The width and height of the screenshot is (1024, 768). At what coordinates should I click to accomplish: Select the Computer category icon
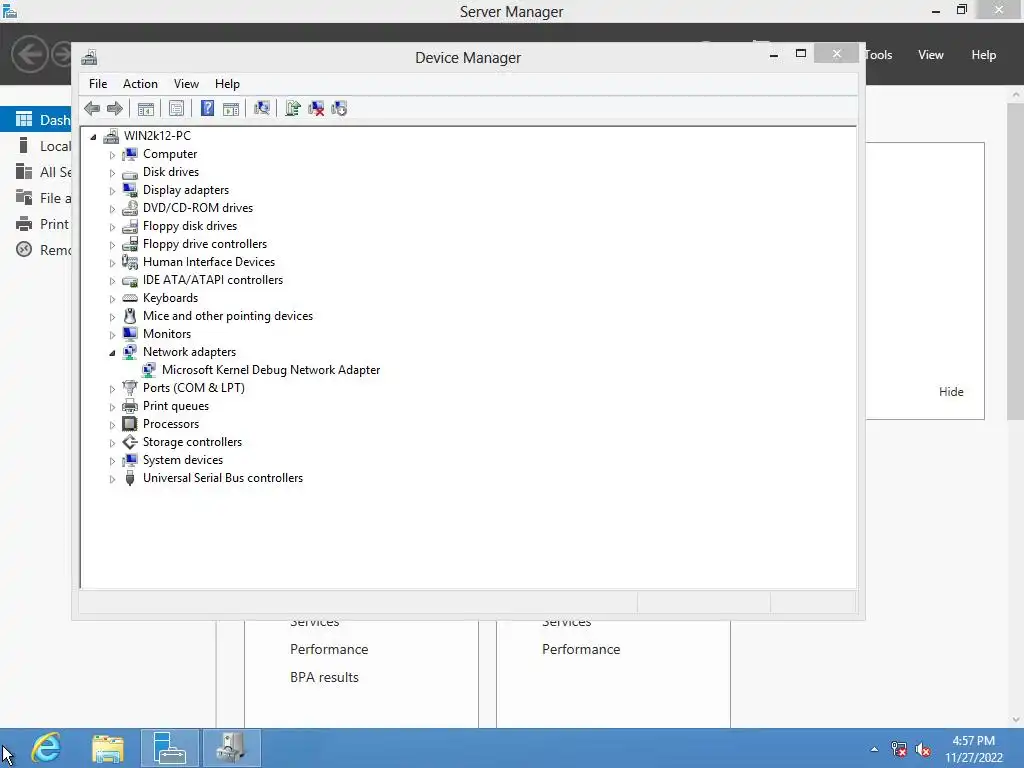[x=130, y=154]
